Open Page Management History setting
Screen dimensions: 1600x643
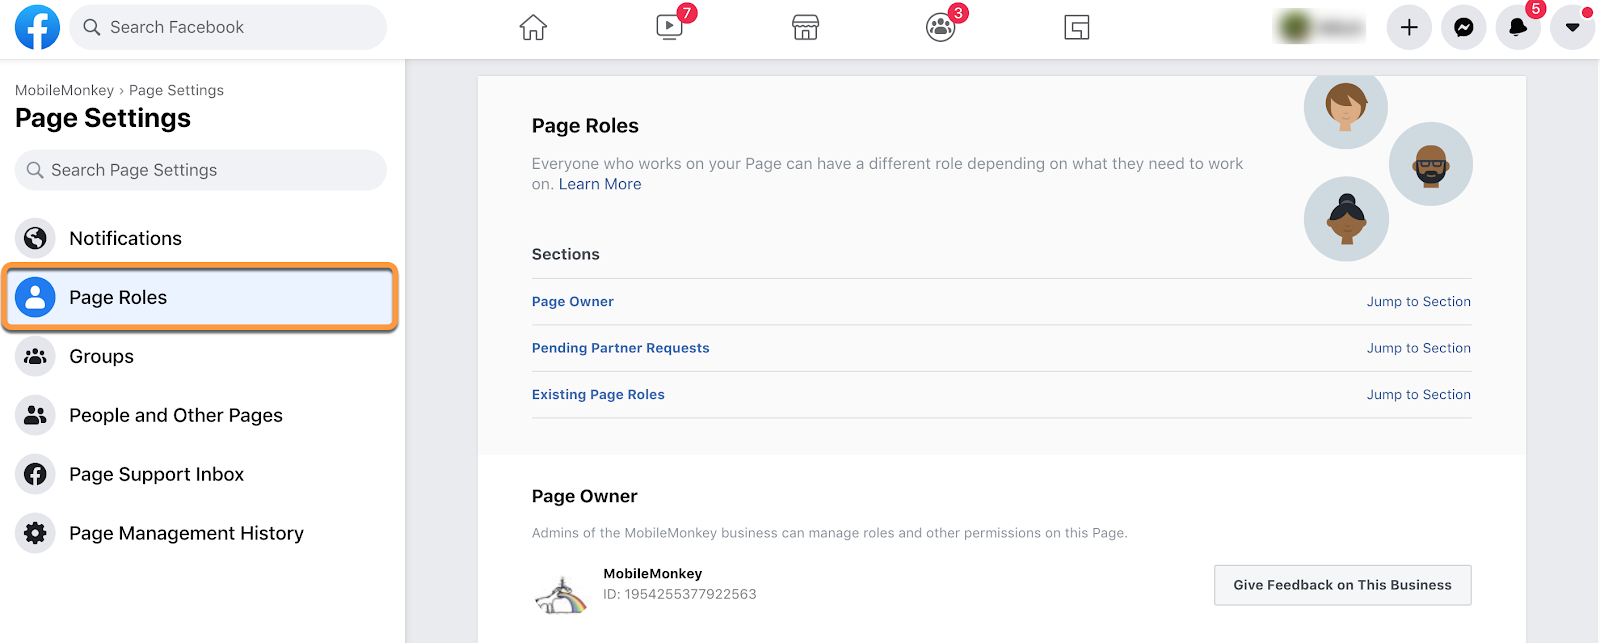[201, 533]
